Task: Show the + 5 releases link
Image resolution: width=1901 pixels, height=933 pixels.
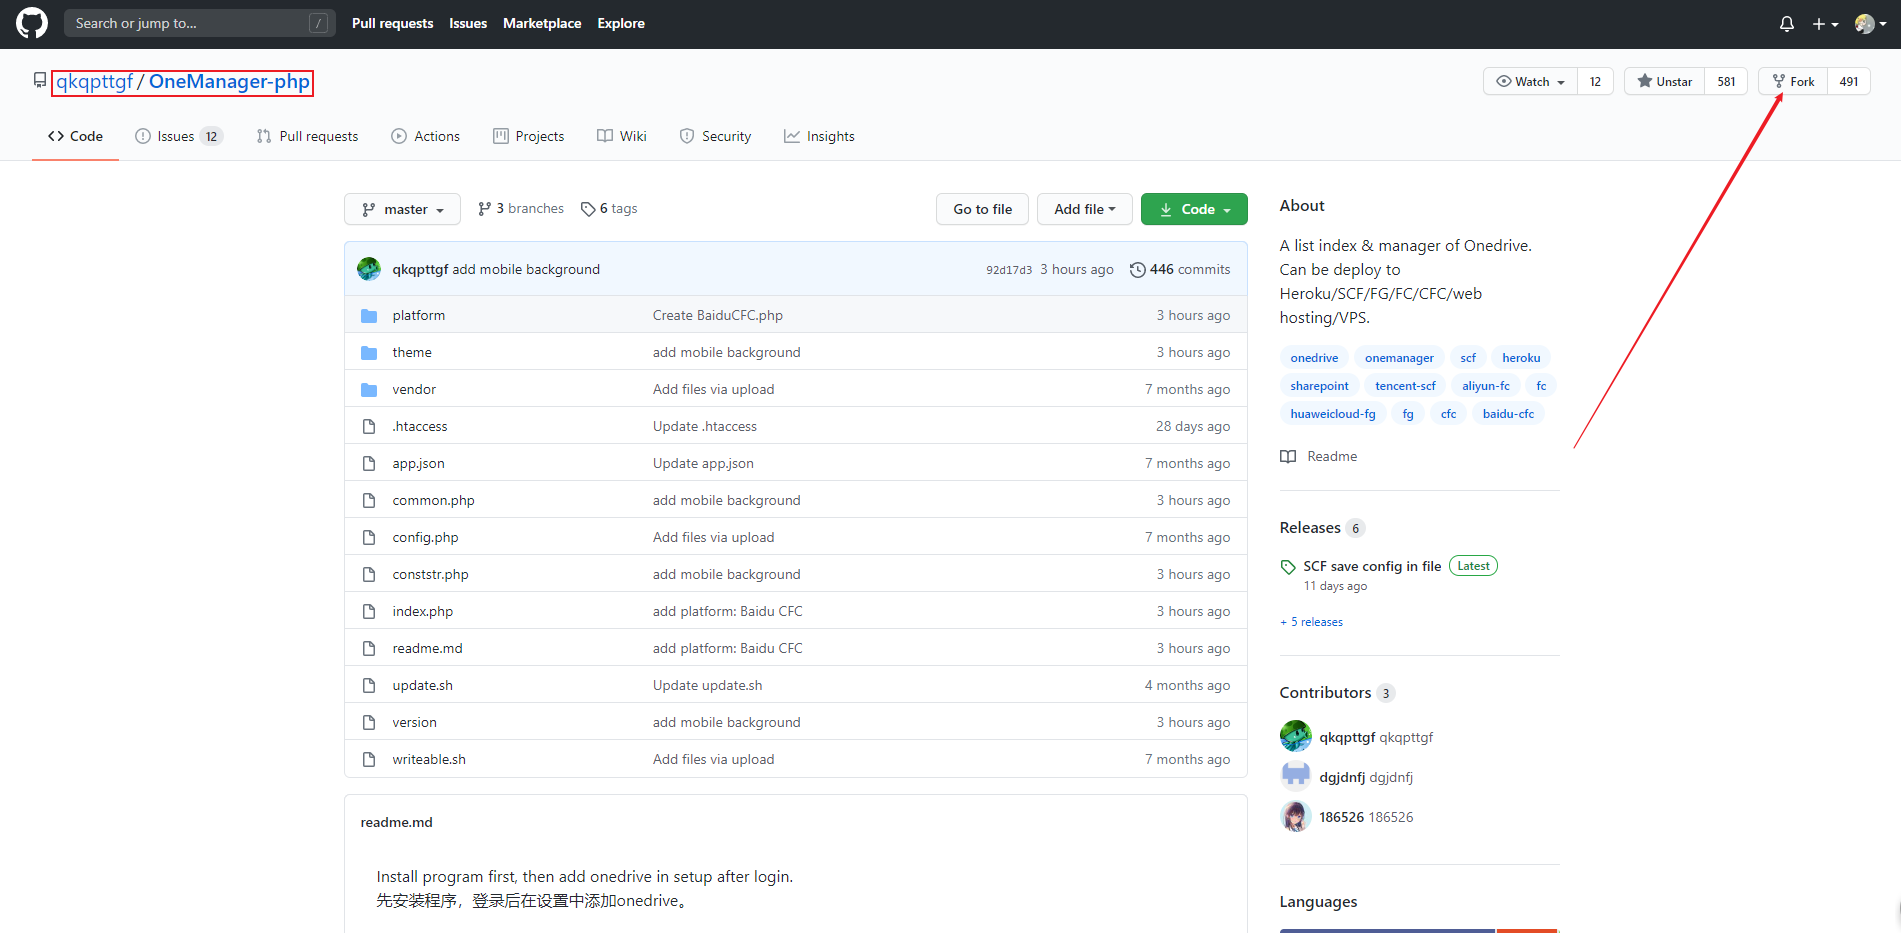Action: 1312,622
